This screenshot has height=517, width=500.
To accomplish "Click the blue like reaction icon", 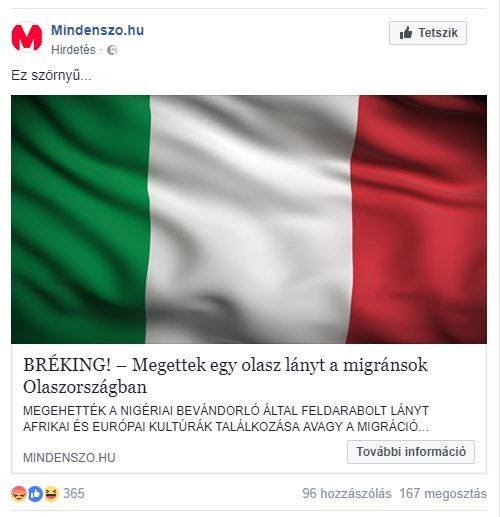I will click(35, 494).
